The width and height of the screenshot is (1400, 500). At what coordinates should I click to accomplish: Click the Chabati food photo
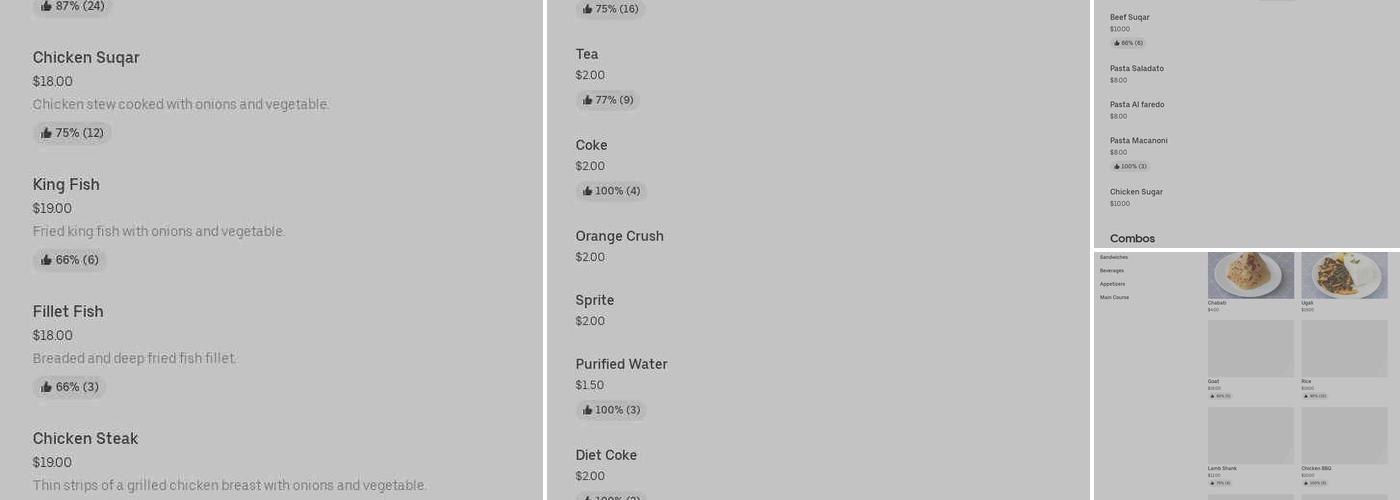click(1250, 275)
